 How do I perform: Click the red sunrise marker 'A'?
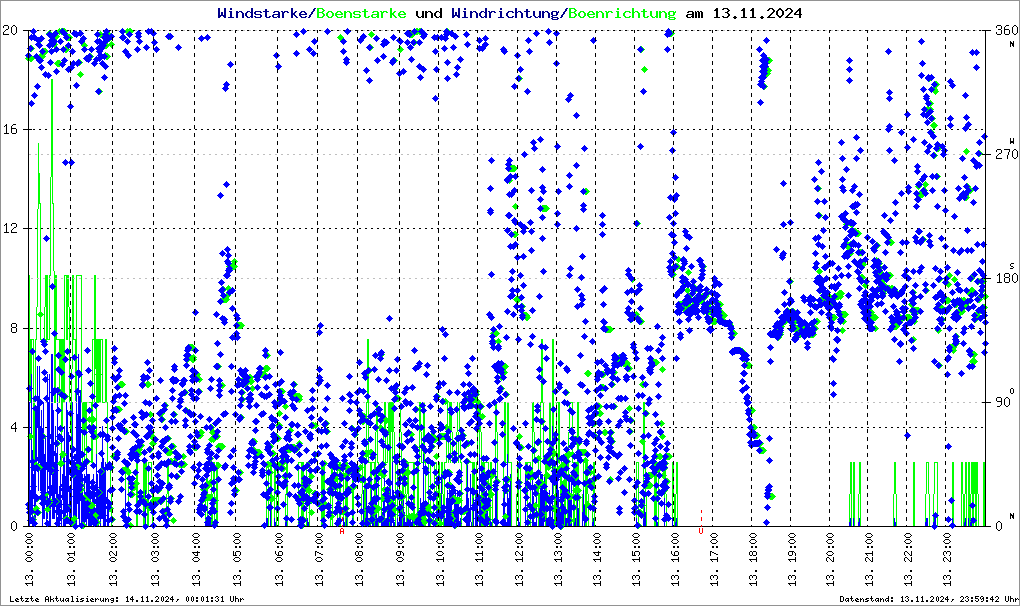pos(342,531)
